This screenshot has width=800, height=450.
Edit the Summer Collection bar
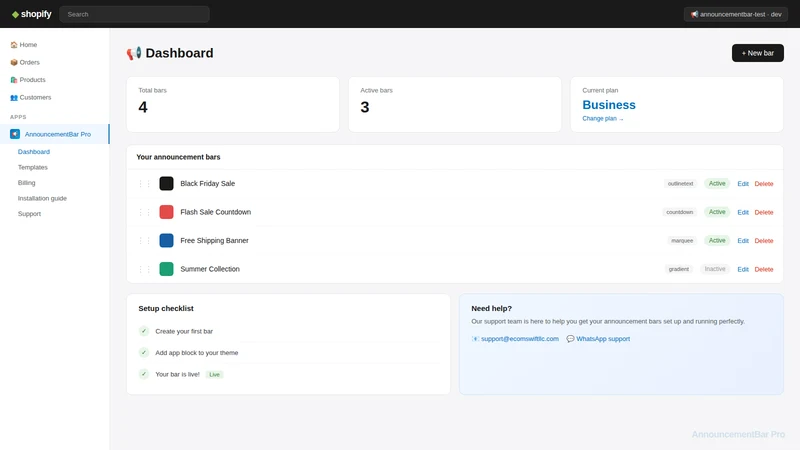pos(743,269)
